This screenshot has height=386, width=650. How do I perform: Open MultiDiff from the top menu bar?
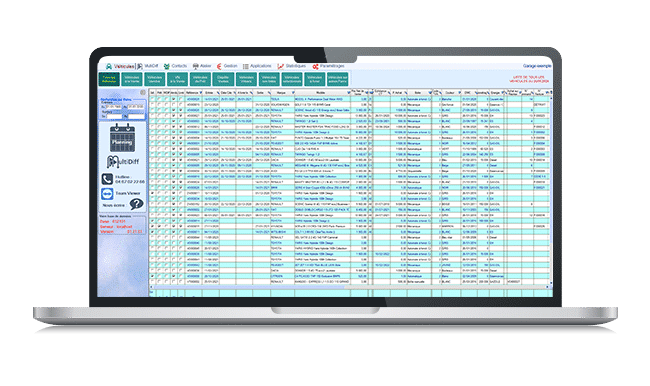(148, 66)
